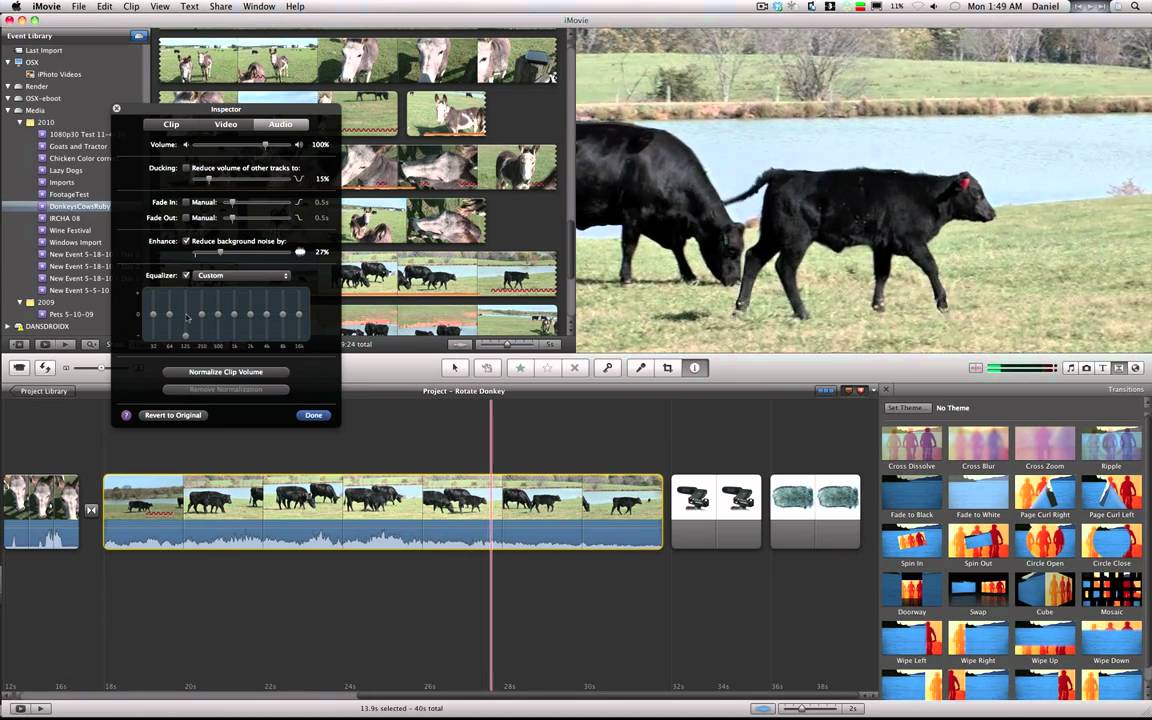Select the Audio tab in Inspector

pos(281,124)
